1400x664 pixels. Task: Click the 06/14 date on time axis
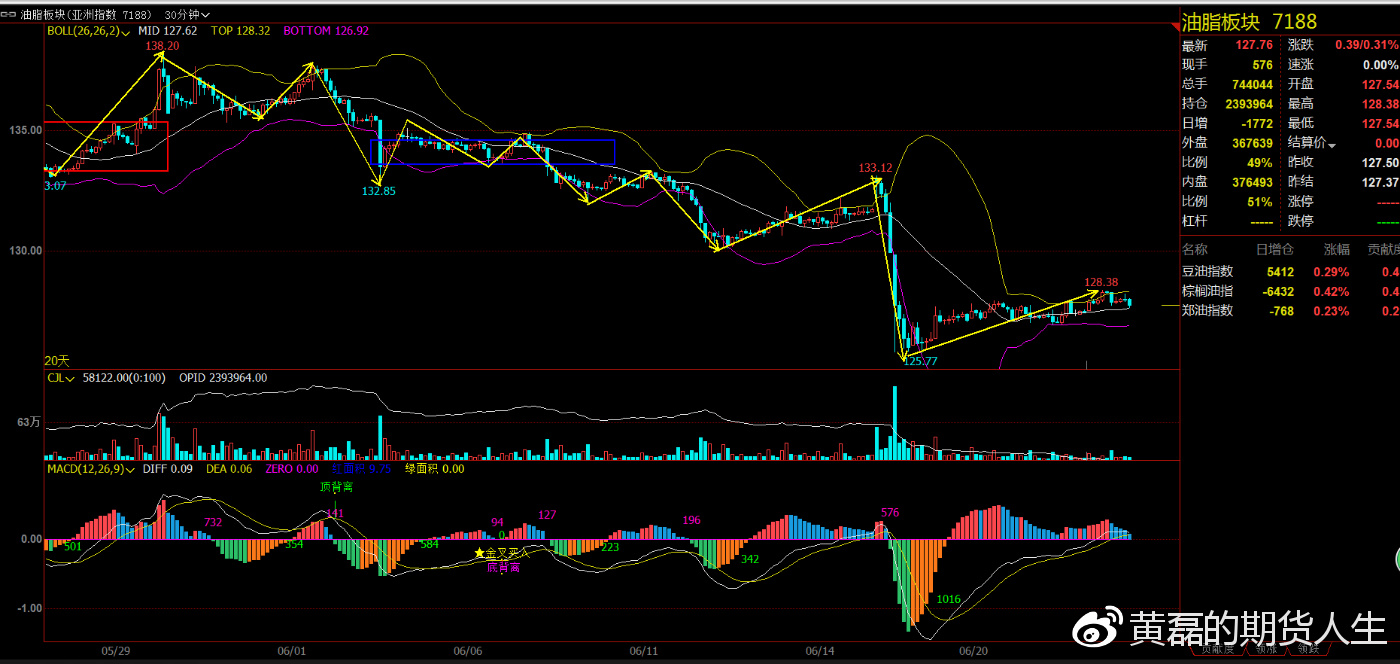pos(820,650)
